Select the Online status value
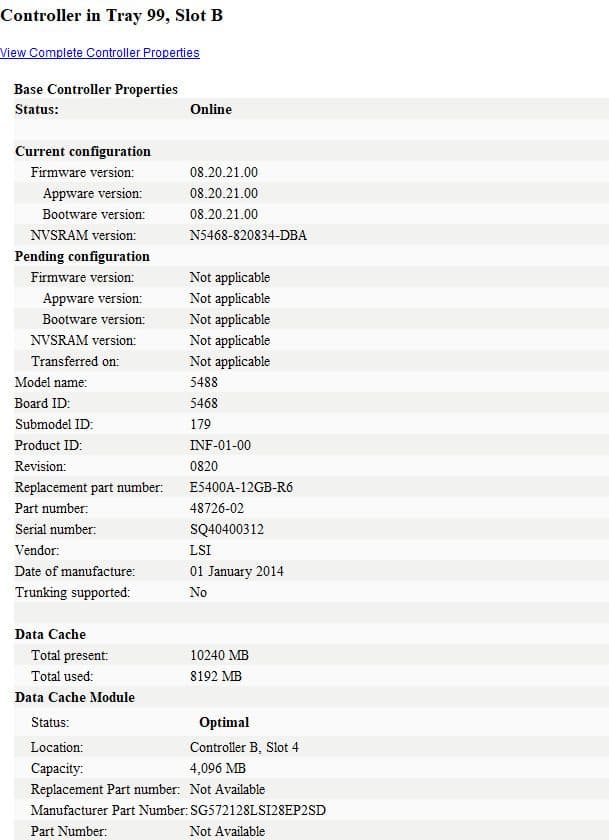This screenshot has width=609, height=840. [210, 110]
